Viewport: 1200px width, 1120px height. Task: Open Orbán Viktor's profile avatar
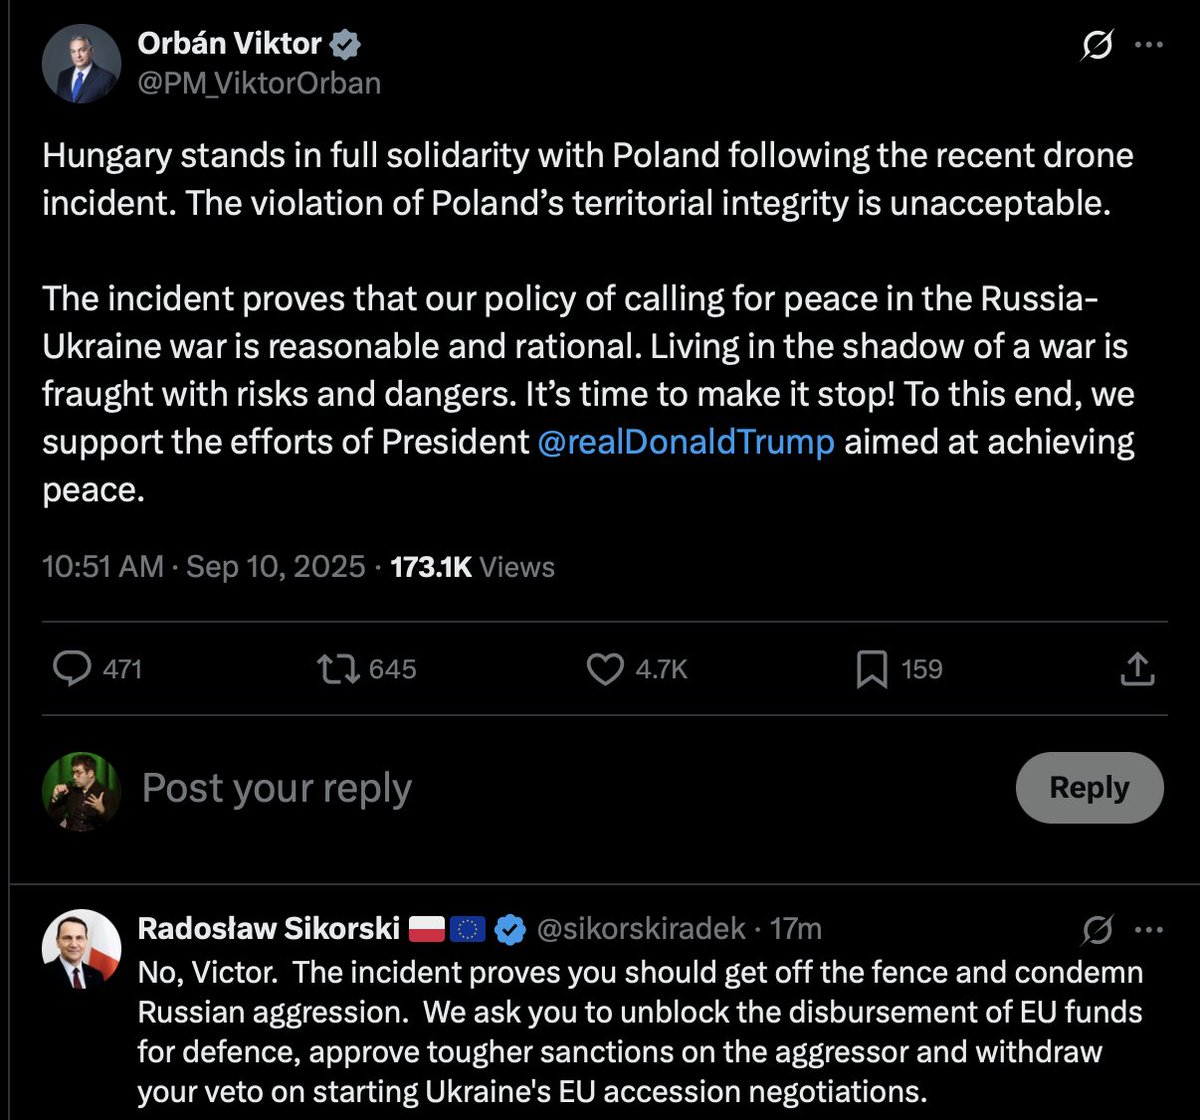point(81,62)
